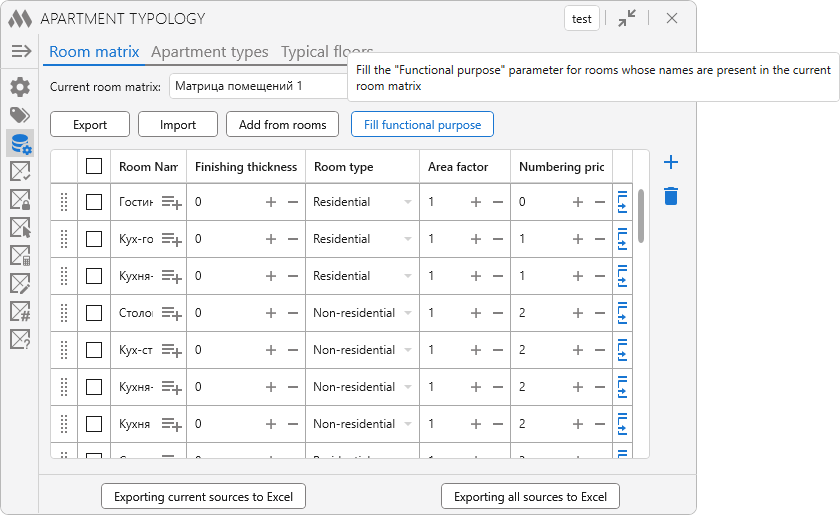
Task: Check the select-all checkbox in table header
Action: pos(94,166)
